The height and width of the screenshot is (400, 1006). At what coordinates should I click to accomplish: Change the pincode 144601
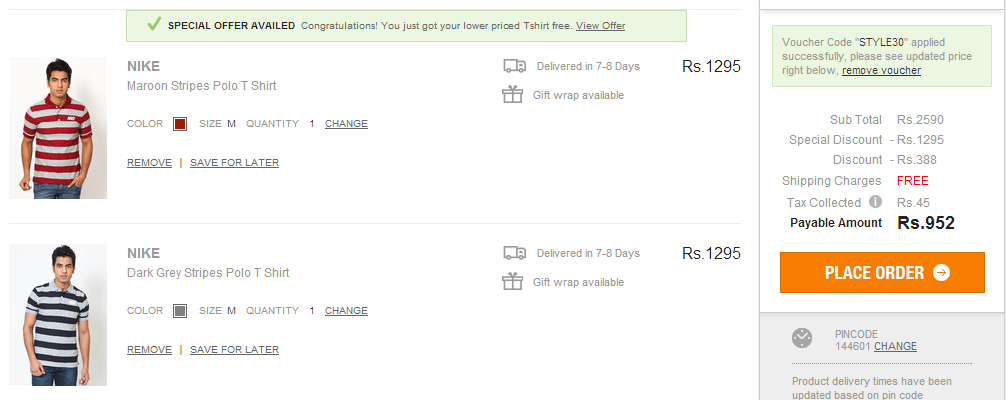click(895, 346)
